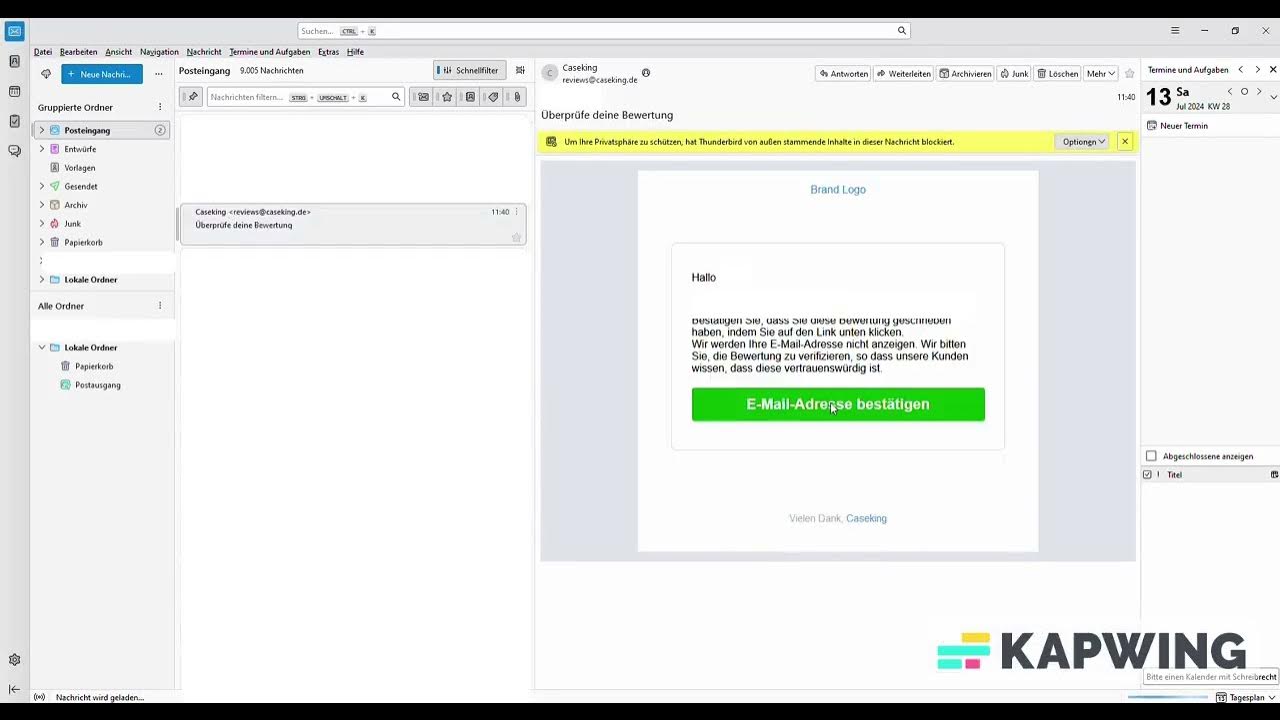
Task: Expand the Entwürfe folder
Action: click(42, 149)
